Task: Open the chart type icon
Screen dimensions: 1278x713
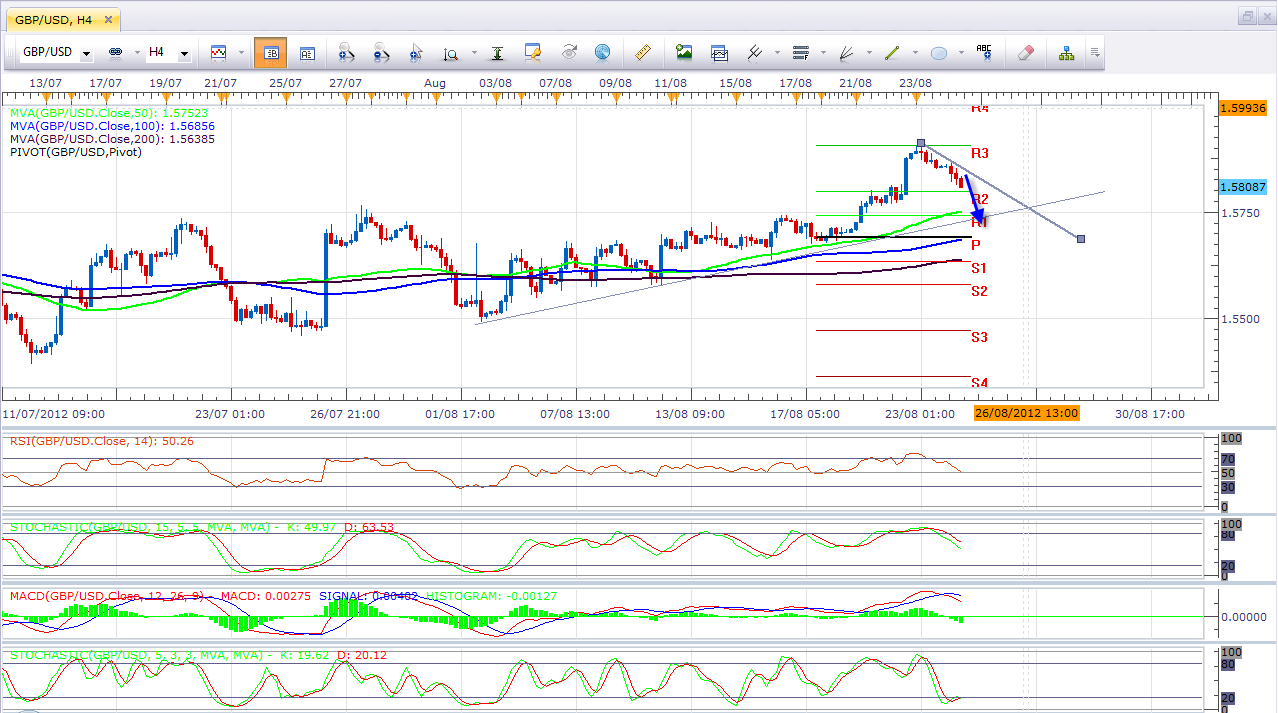Action: [218, 52]
